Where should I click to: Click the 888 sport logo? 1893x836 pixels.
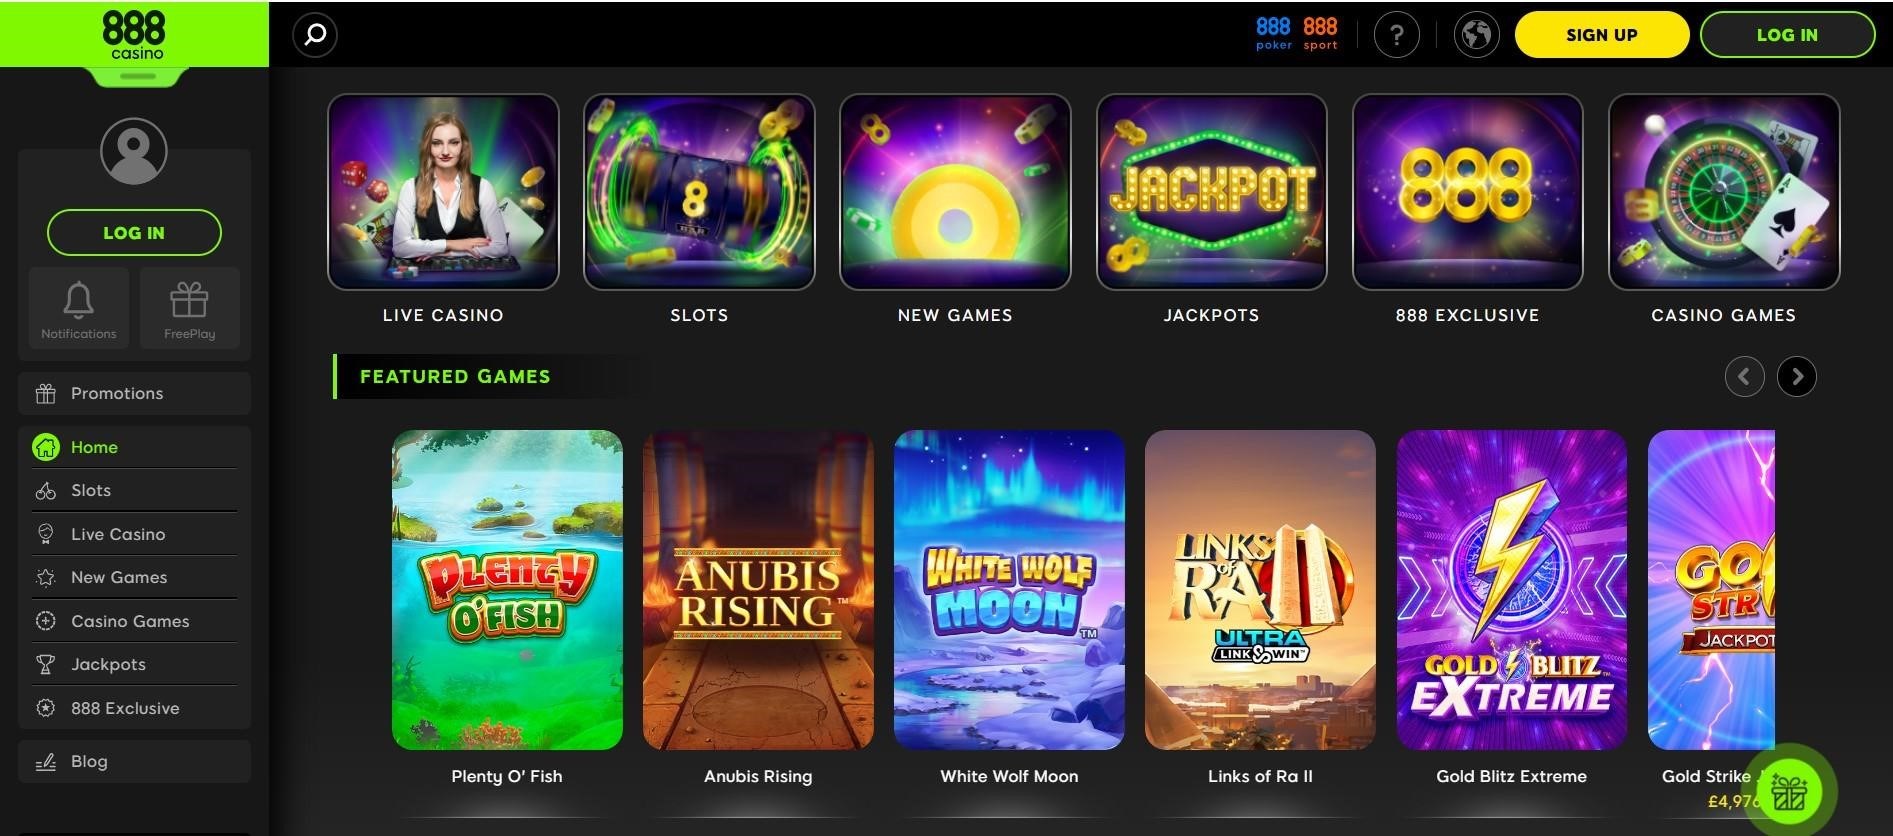click(1320, 33)
